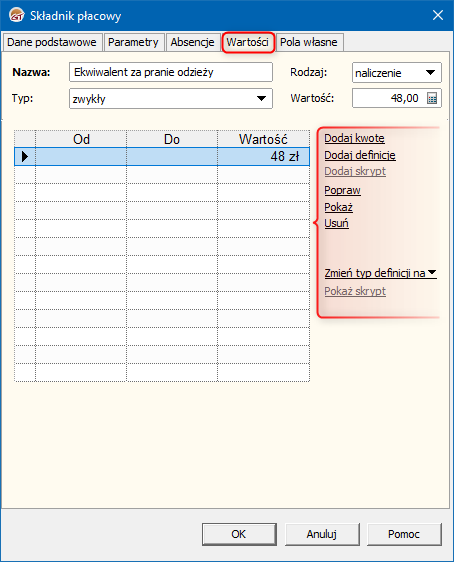Click the application logo in title bar
This screenshot has height=562, width=454.
(x=16, y=15)
